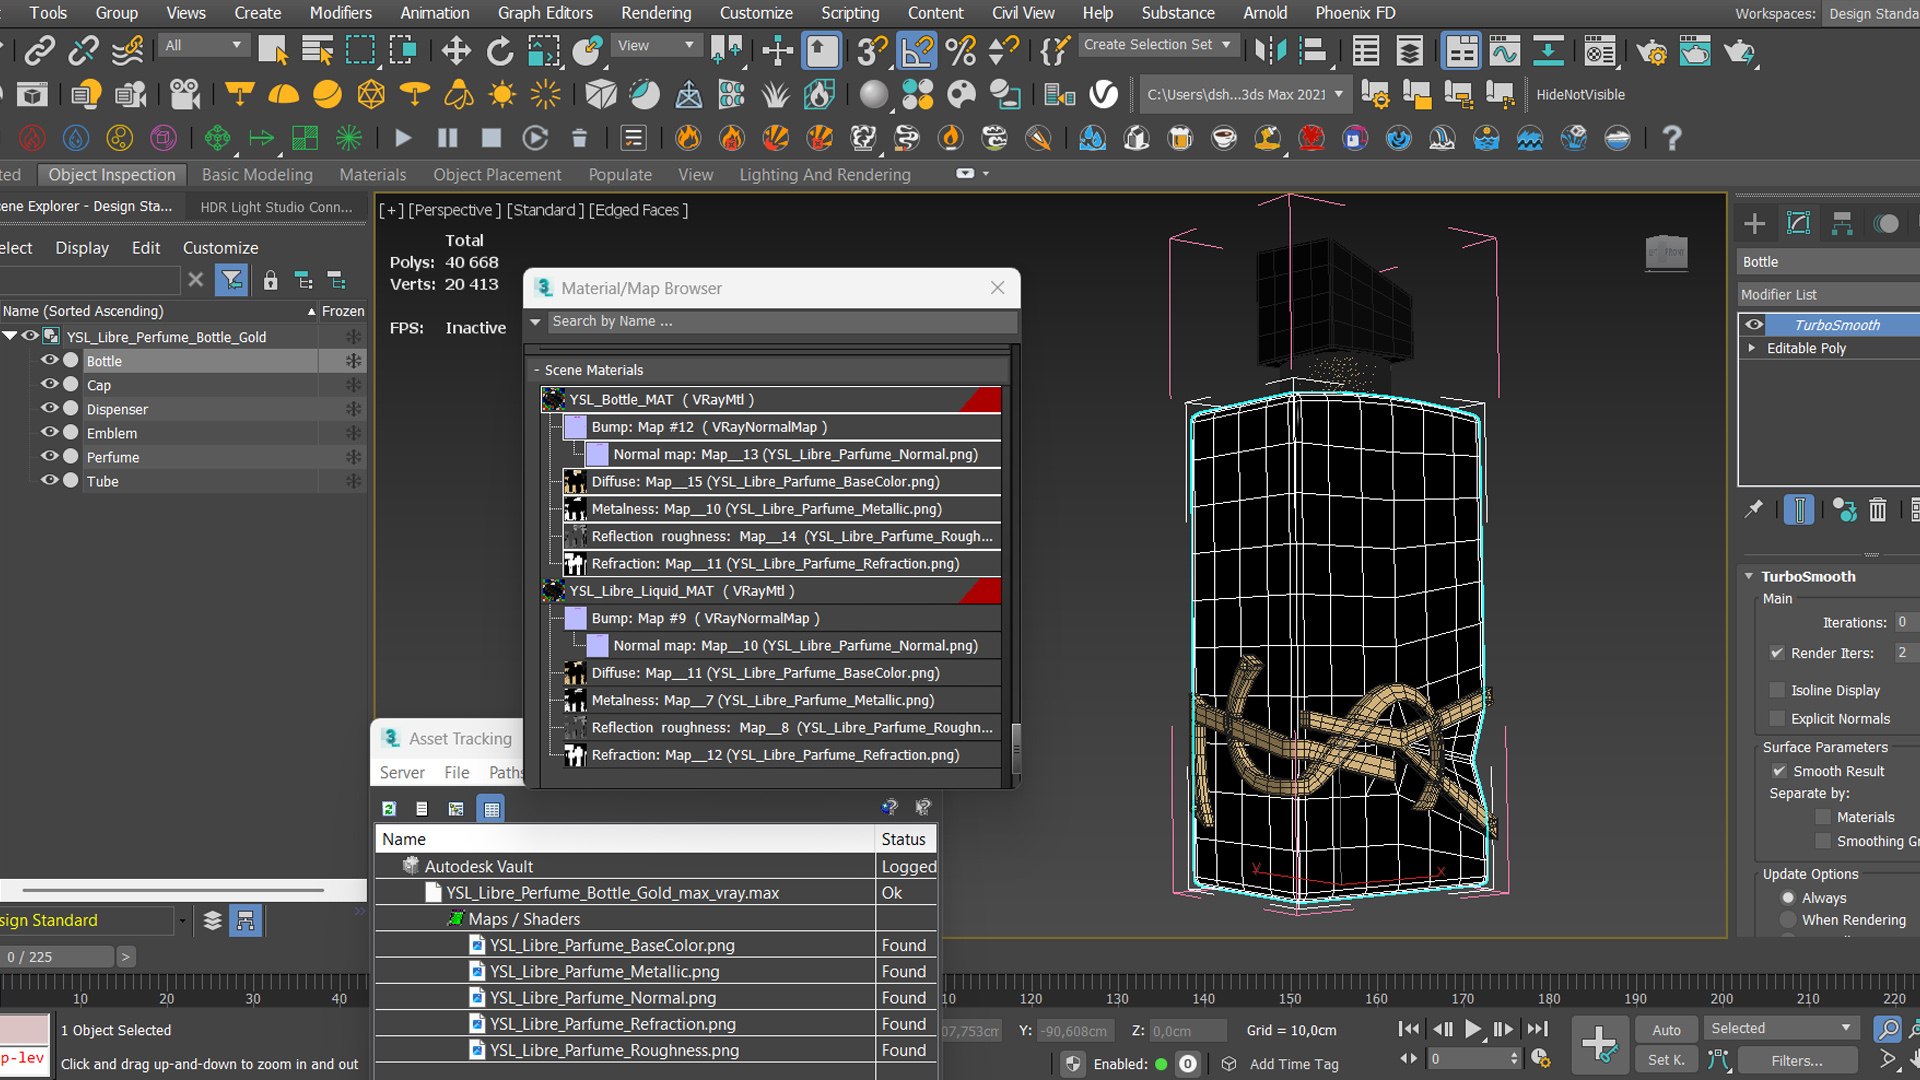Uncheck the Render Iters checkbox
This screenshot has width=1920, height=1080.
(x=1777, y=653)
